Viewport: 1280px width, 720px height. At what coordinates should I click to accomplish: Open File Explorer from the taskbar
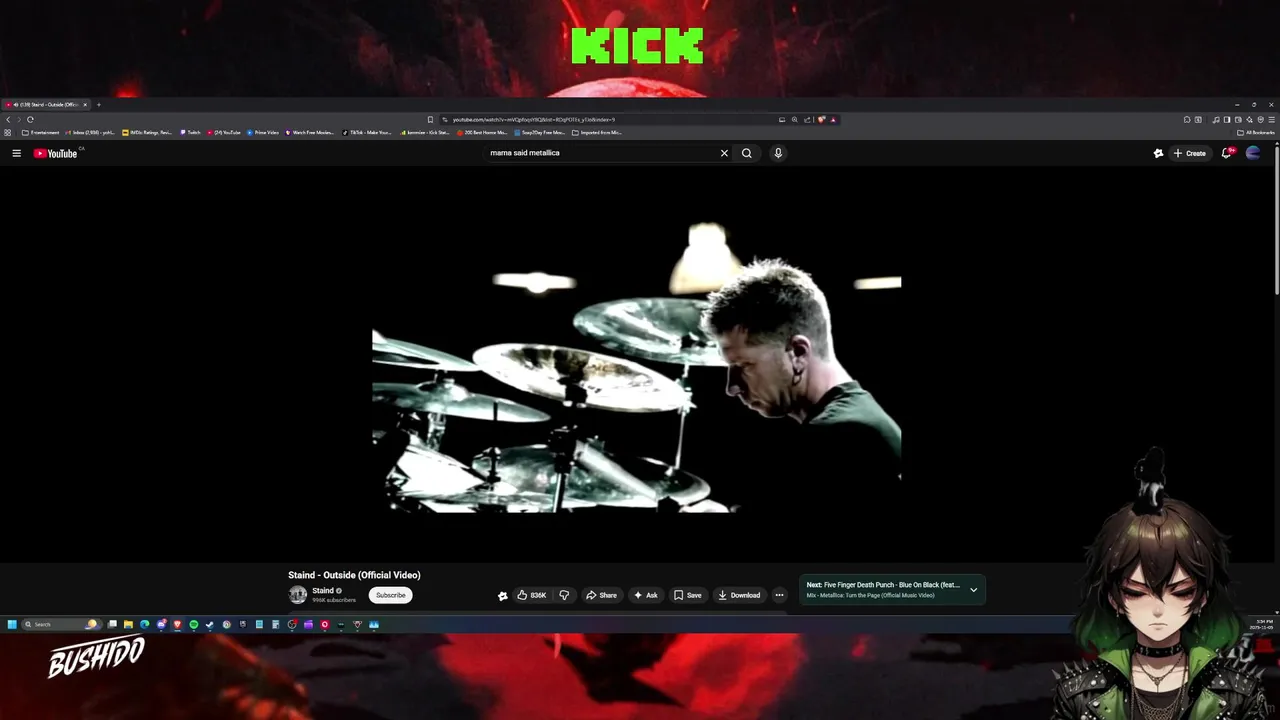click(x=128, y=624)
